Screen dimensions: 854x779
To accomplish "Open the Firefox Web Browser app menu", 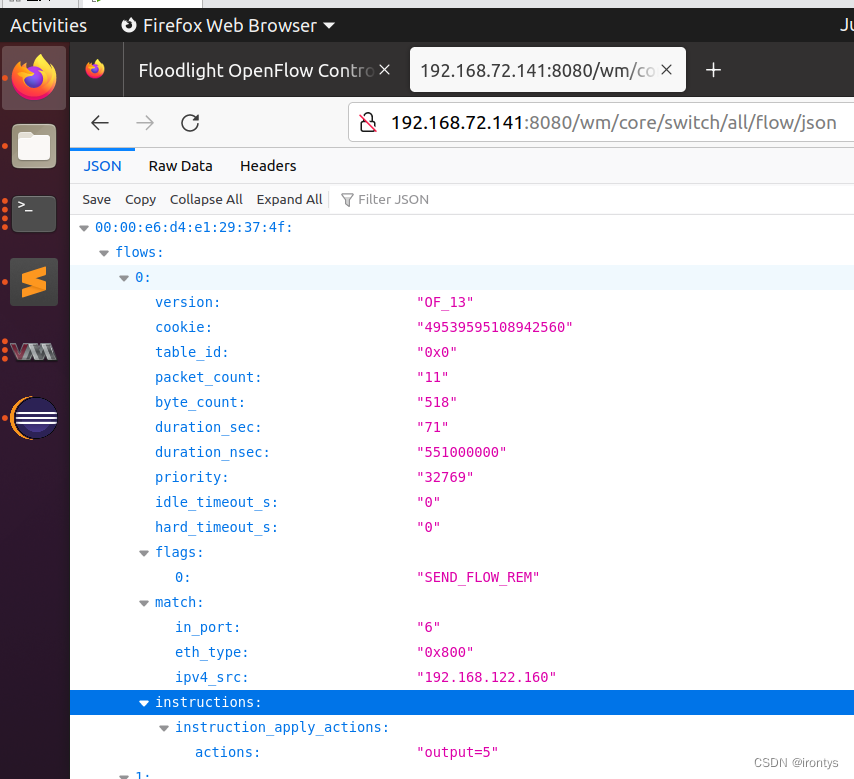I will click(228, 26).
